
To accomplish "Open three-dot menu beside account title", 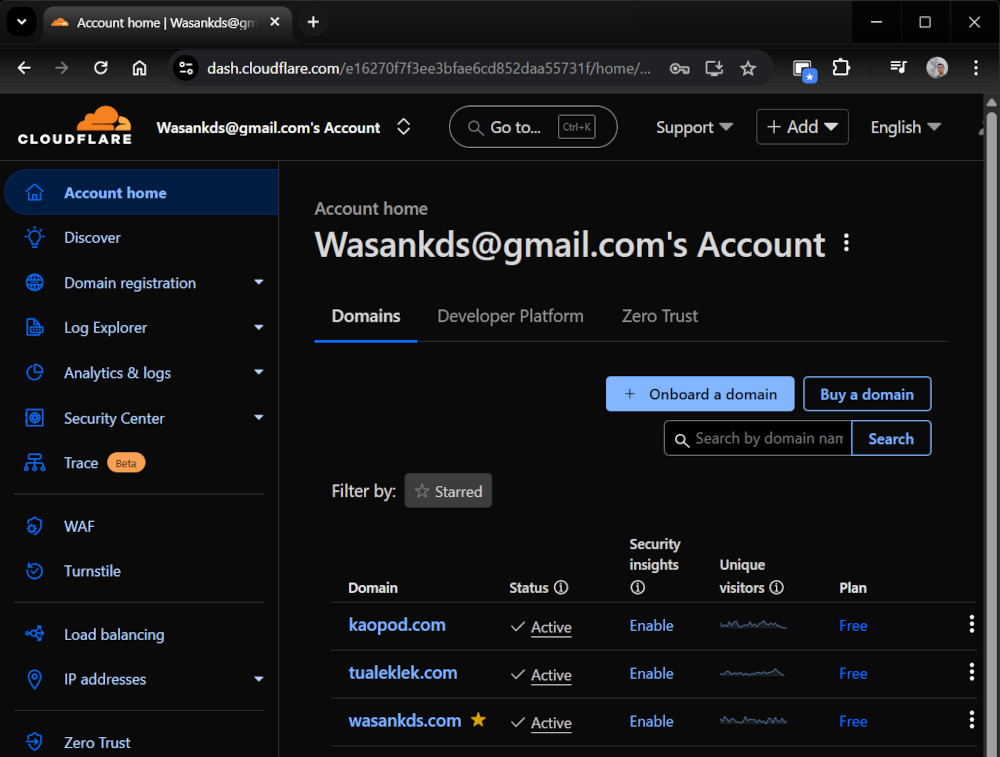I will [847, 243].
